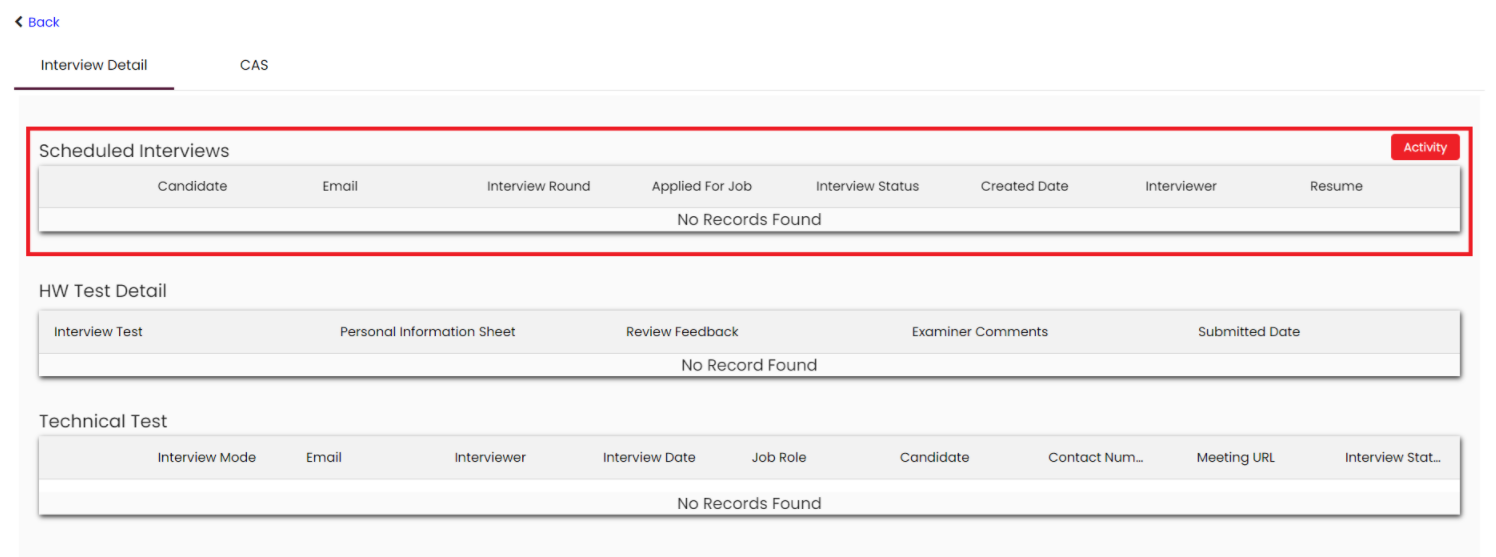The image size is (1496, 557).
Task: Click the truncated Contact Num... column header
Action: 1095,458
